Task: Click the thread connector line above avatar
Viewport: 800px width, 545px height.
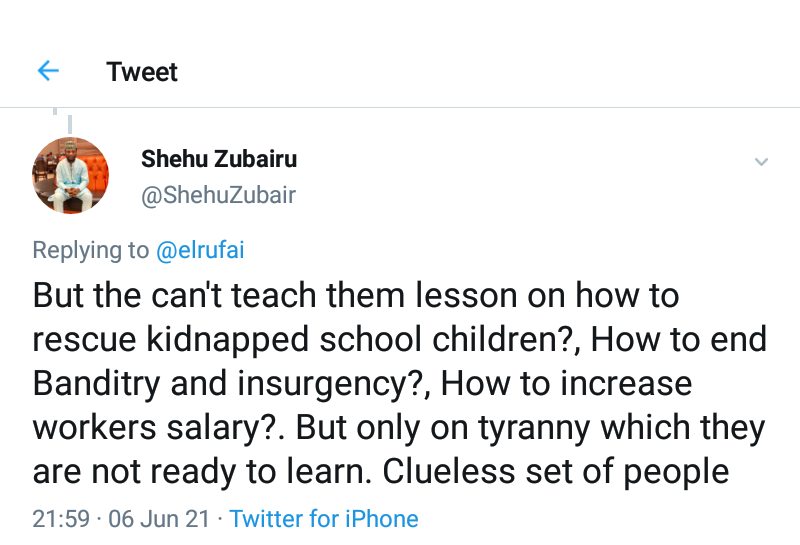Action: [71, 122]
